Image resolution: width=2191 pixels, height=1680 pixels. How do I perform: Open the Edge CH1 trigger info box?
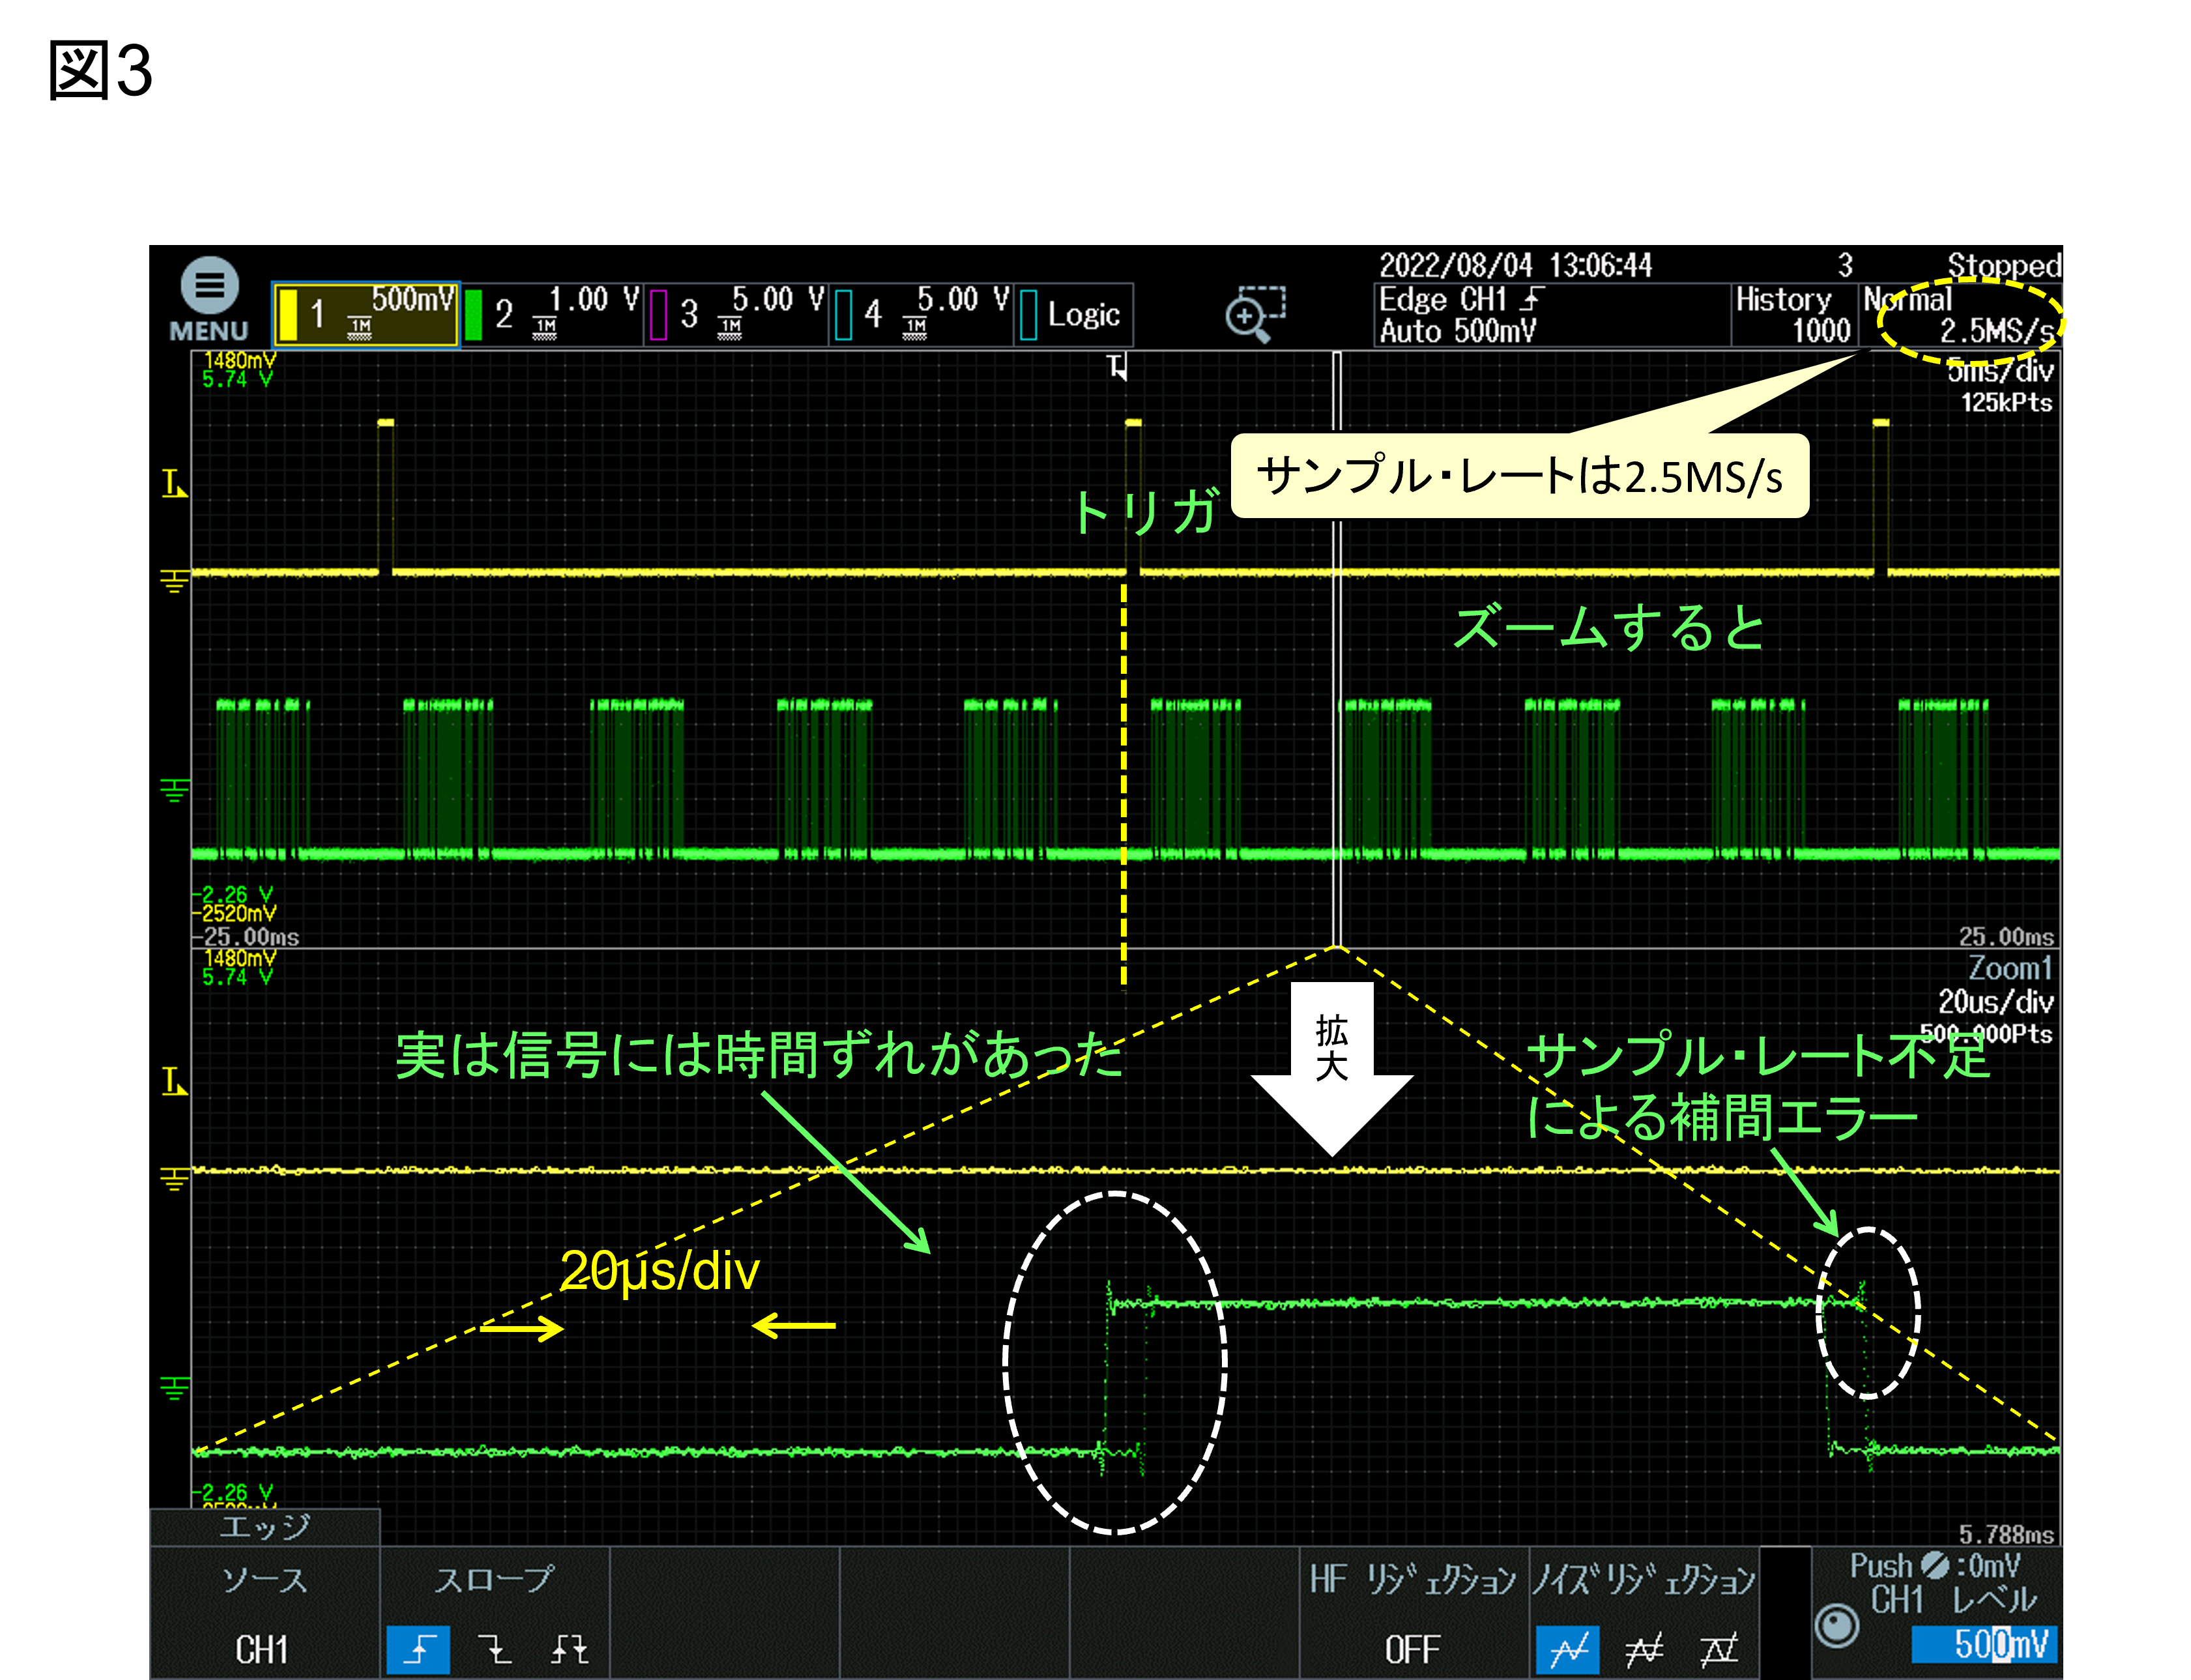[1551, 315]
